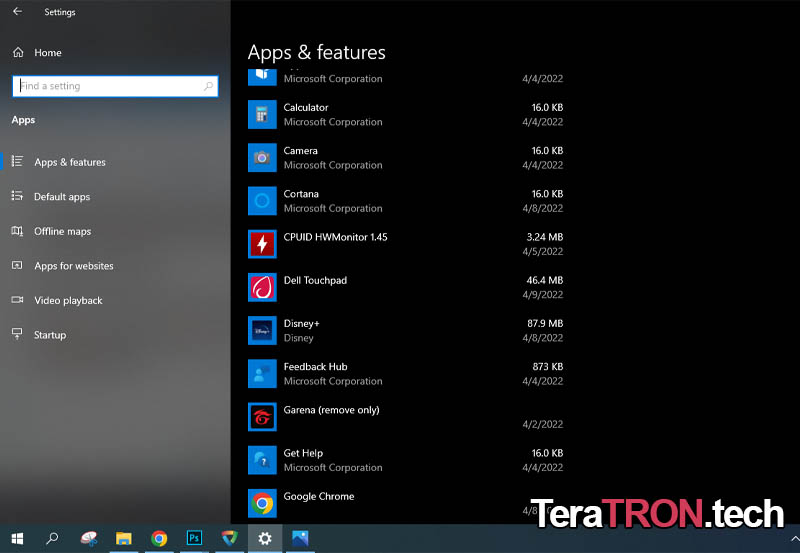Click the 3.24 MB size value
Image resolution: width=800 pixels, height=553 pixels.
click(544, 237)
